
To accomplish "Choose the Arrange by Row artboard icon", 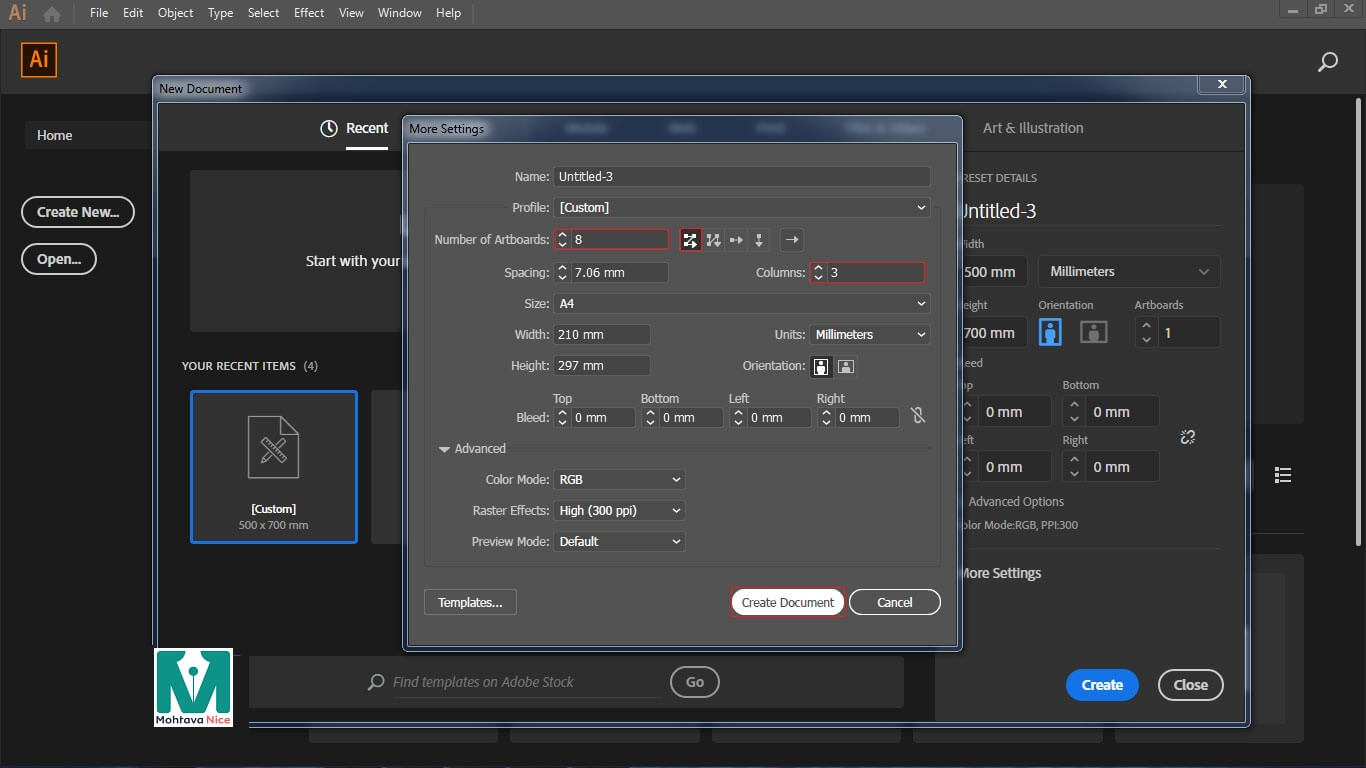I will 736,240.
